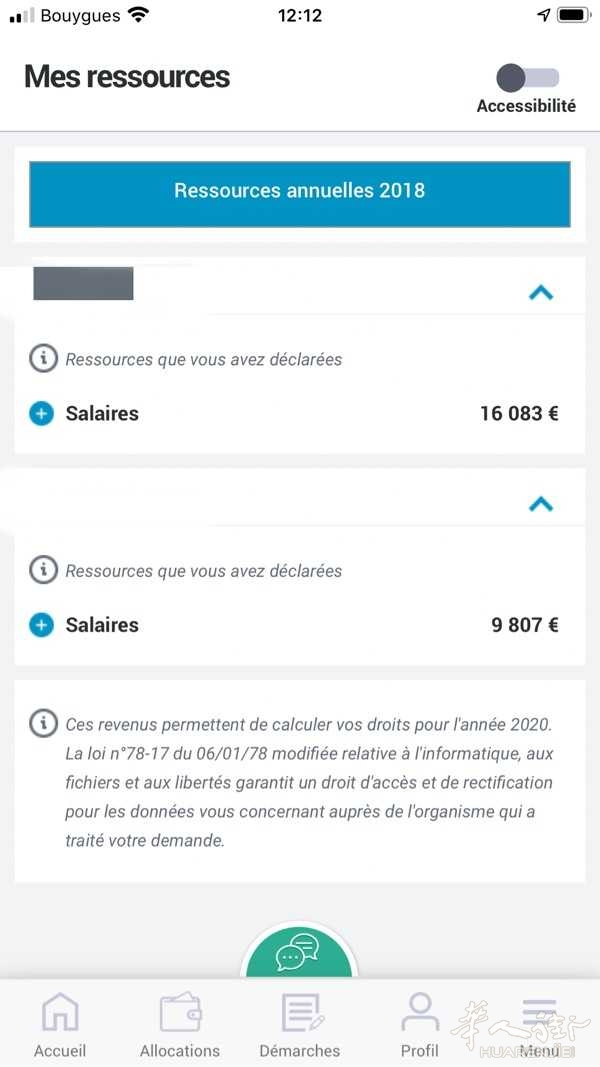Image resolution: width=600 pixels, height=1067 pixels.
Task: Tap the Mes ressources page title
Action: click(x=127, y=76)
